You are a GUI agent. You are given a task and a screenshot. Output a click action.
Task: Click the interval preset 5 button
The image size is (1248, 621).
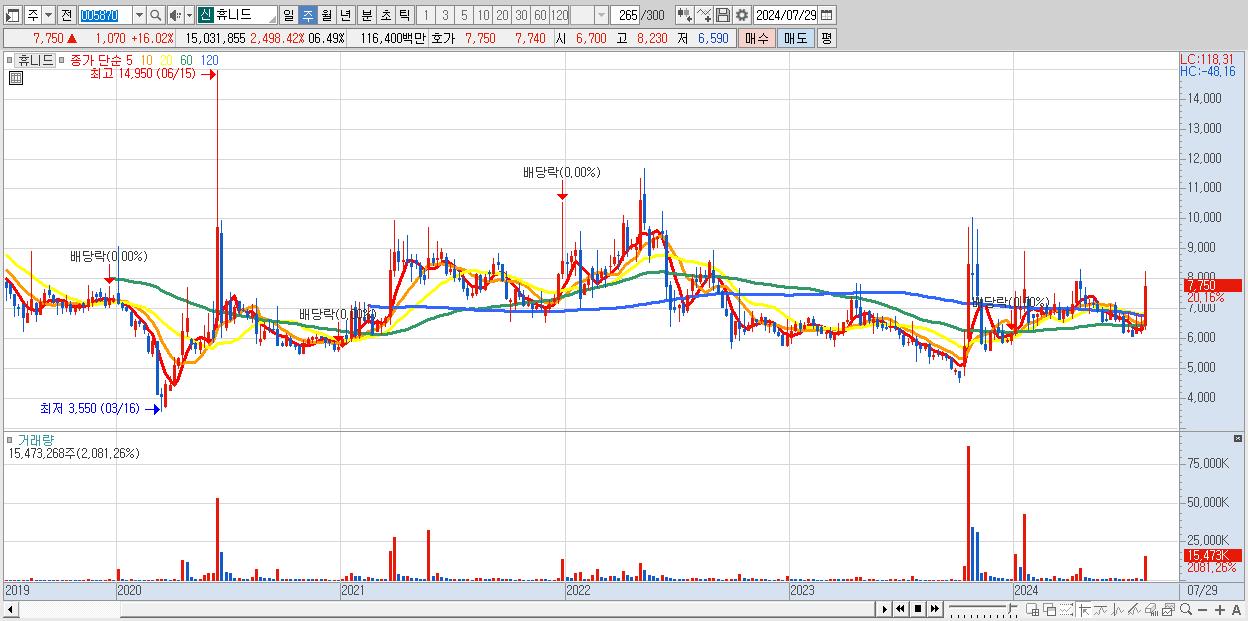point(464,15)
